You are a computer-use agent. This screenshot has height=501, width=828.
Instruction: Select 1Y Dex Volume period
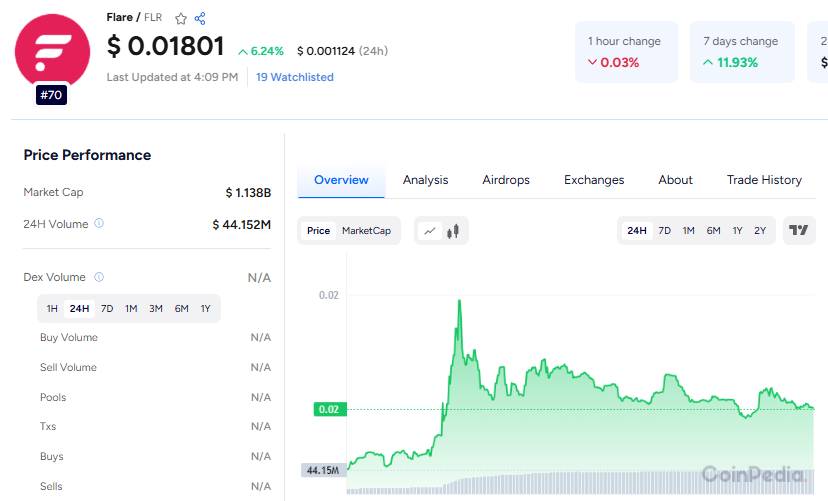tap(205, 308)
